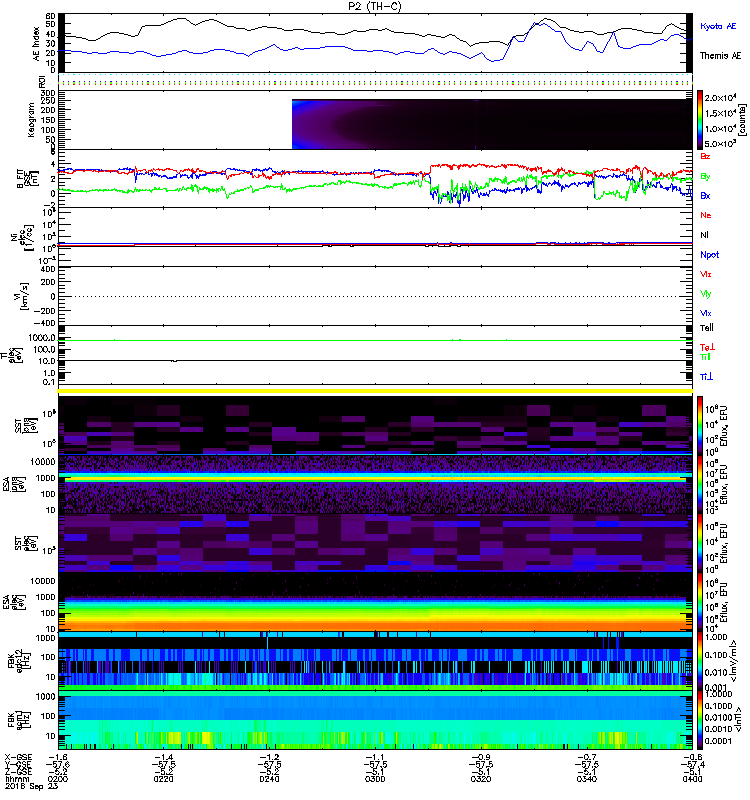The width and height of the screenshot is (750, 800).
Task: Click the blue Npot legend label
Action: click(710, 255)
